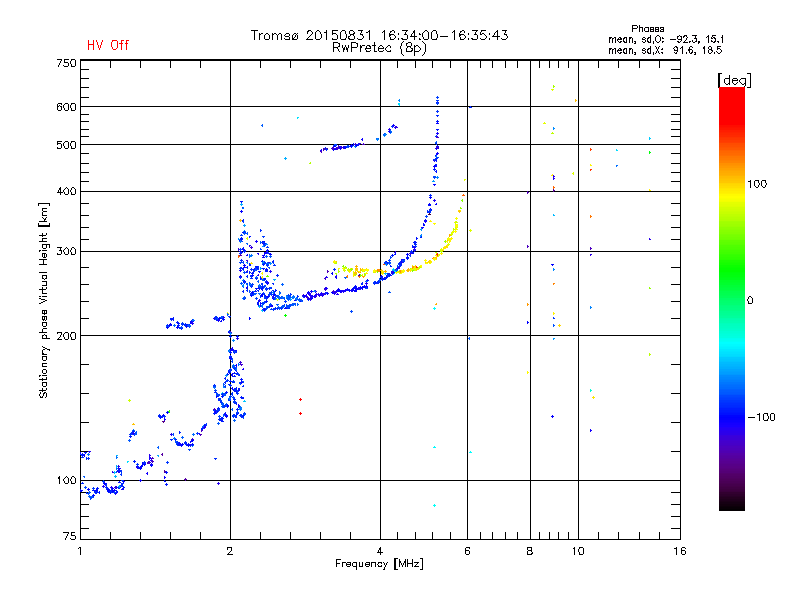The height and width of the screenshot is (600, 800).
Task: Click the two red data points near 150 km
Action: pyautogui.click(x=301, y=407)
